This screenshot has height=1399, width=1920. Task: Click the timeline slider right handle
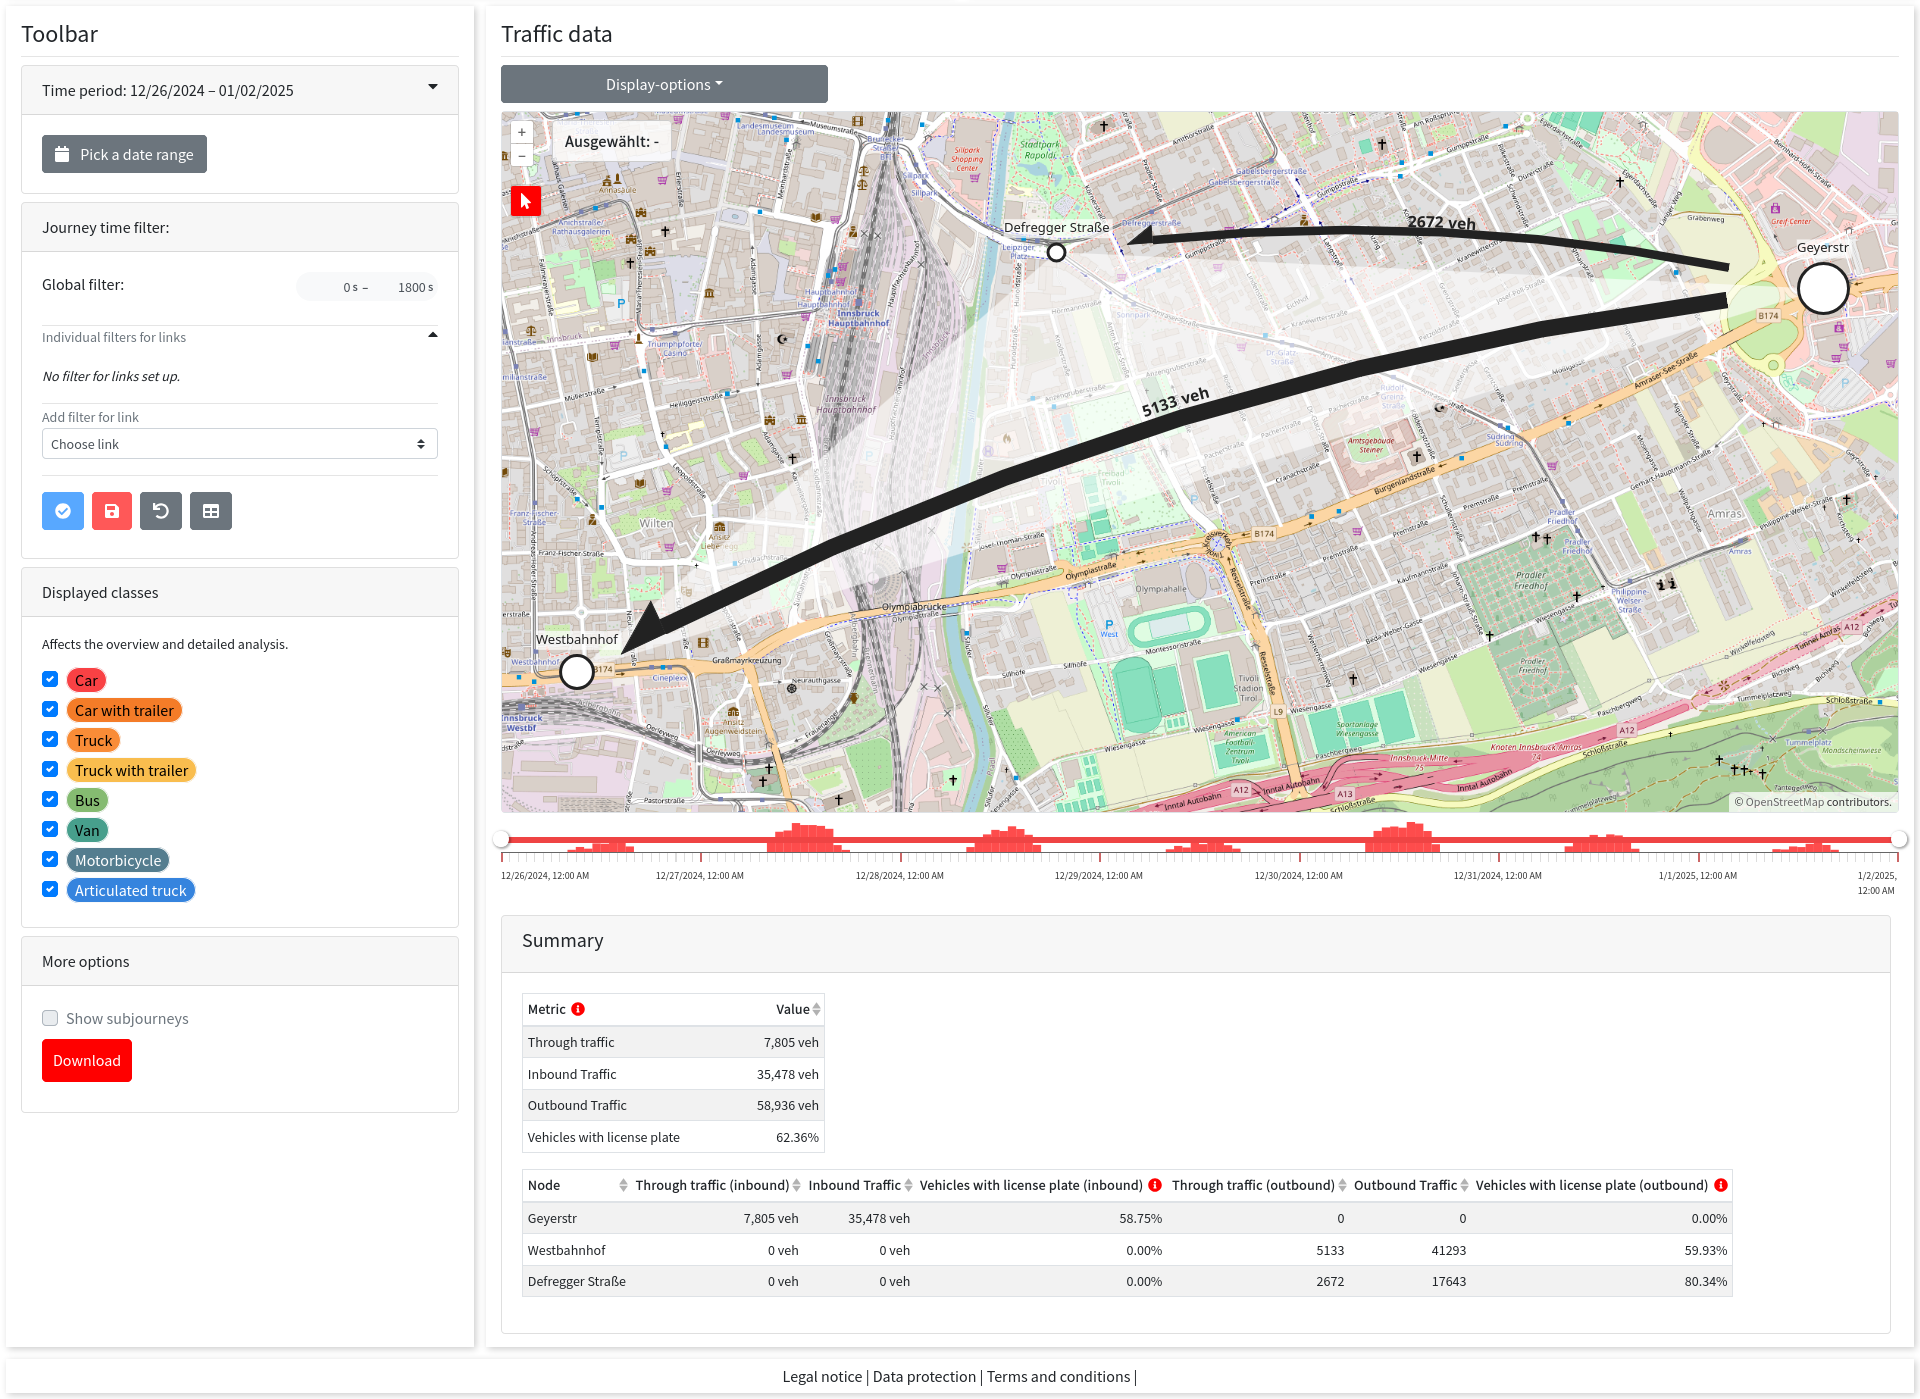[1899, 839]
